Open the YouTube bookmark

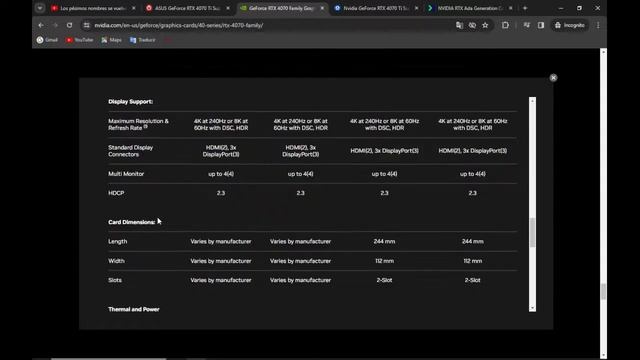click(x=80, y=40)
